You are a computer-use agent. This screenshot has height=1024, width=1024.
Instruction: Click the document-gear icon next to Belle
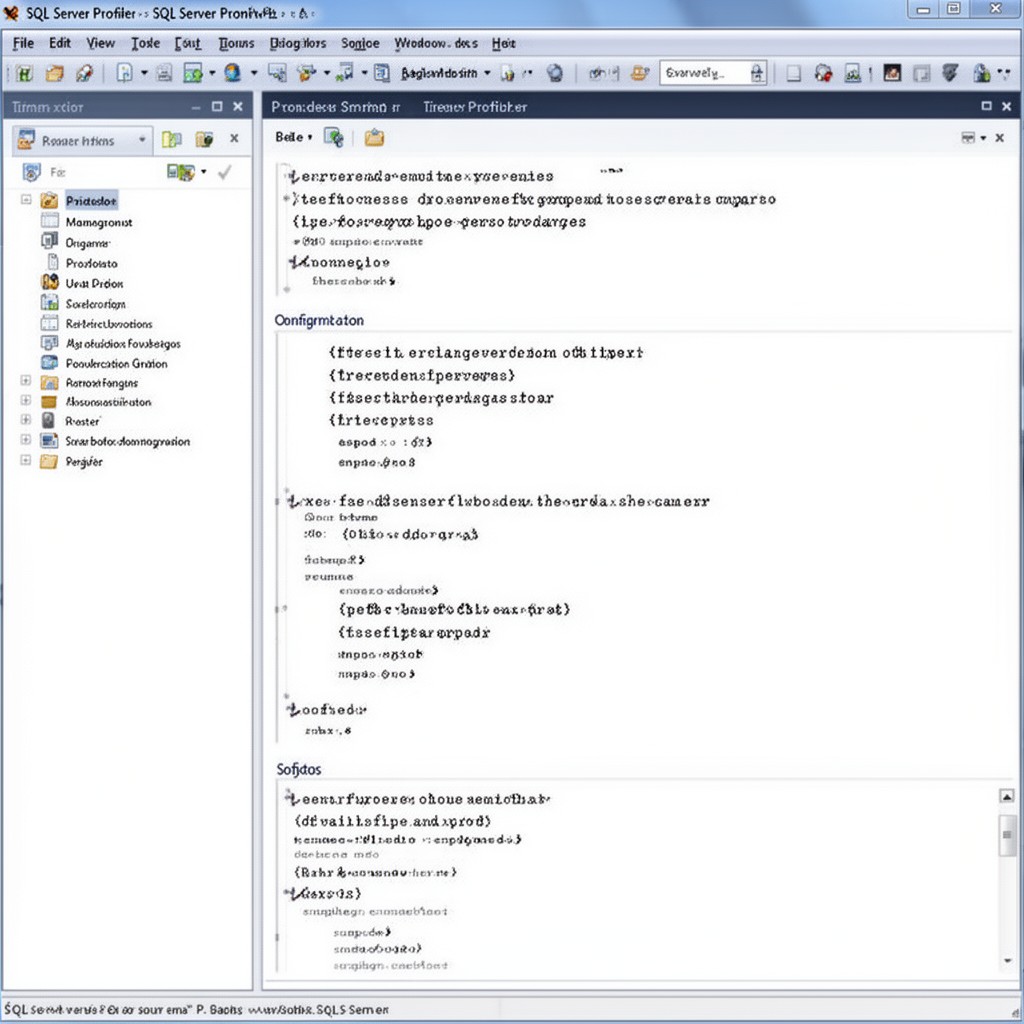(x=334, y=138)
